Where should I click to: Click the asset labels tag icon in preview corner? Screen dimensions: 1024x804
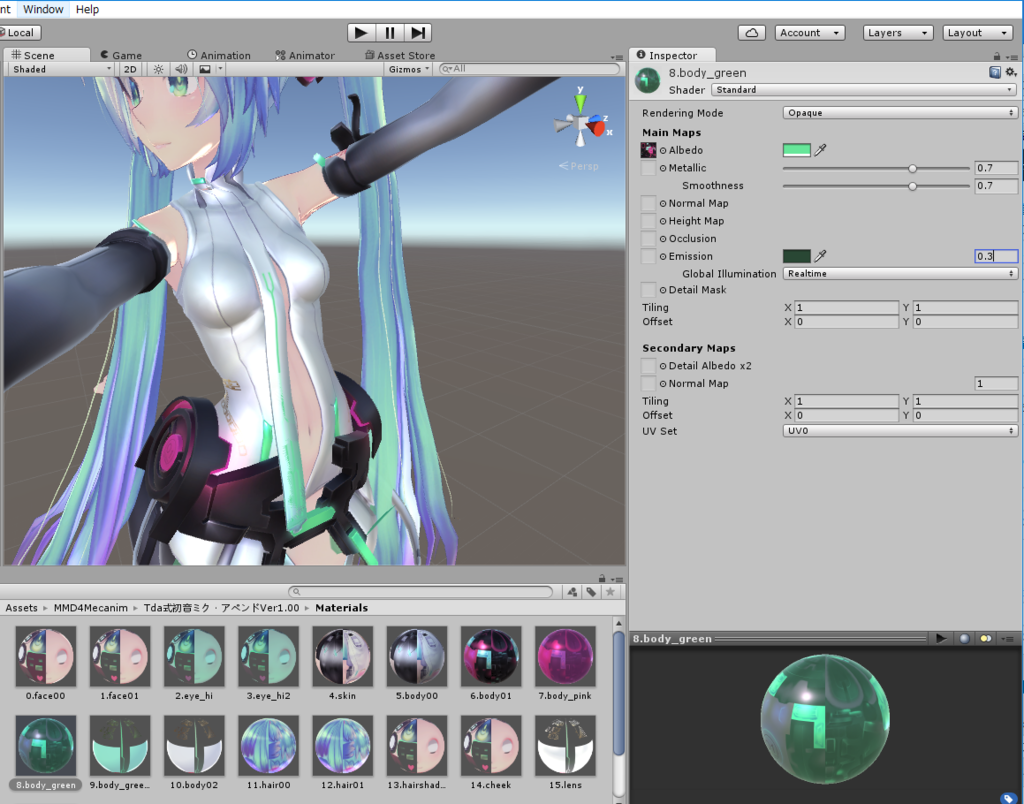pos(1009,798)
